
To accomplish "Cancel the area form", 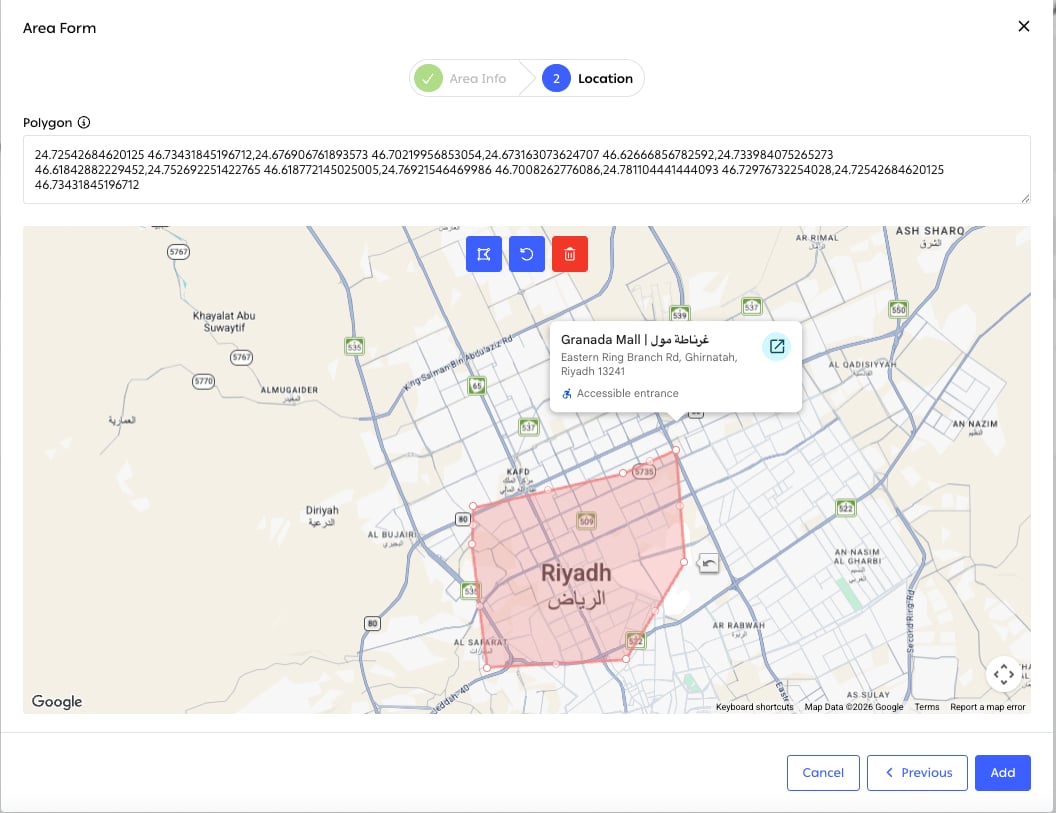I will [x=823, y=773].
